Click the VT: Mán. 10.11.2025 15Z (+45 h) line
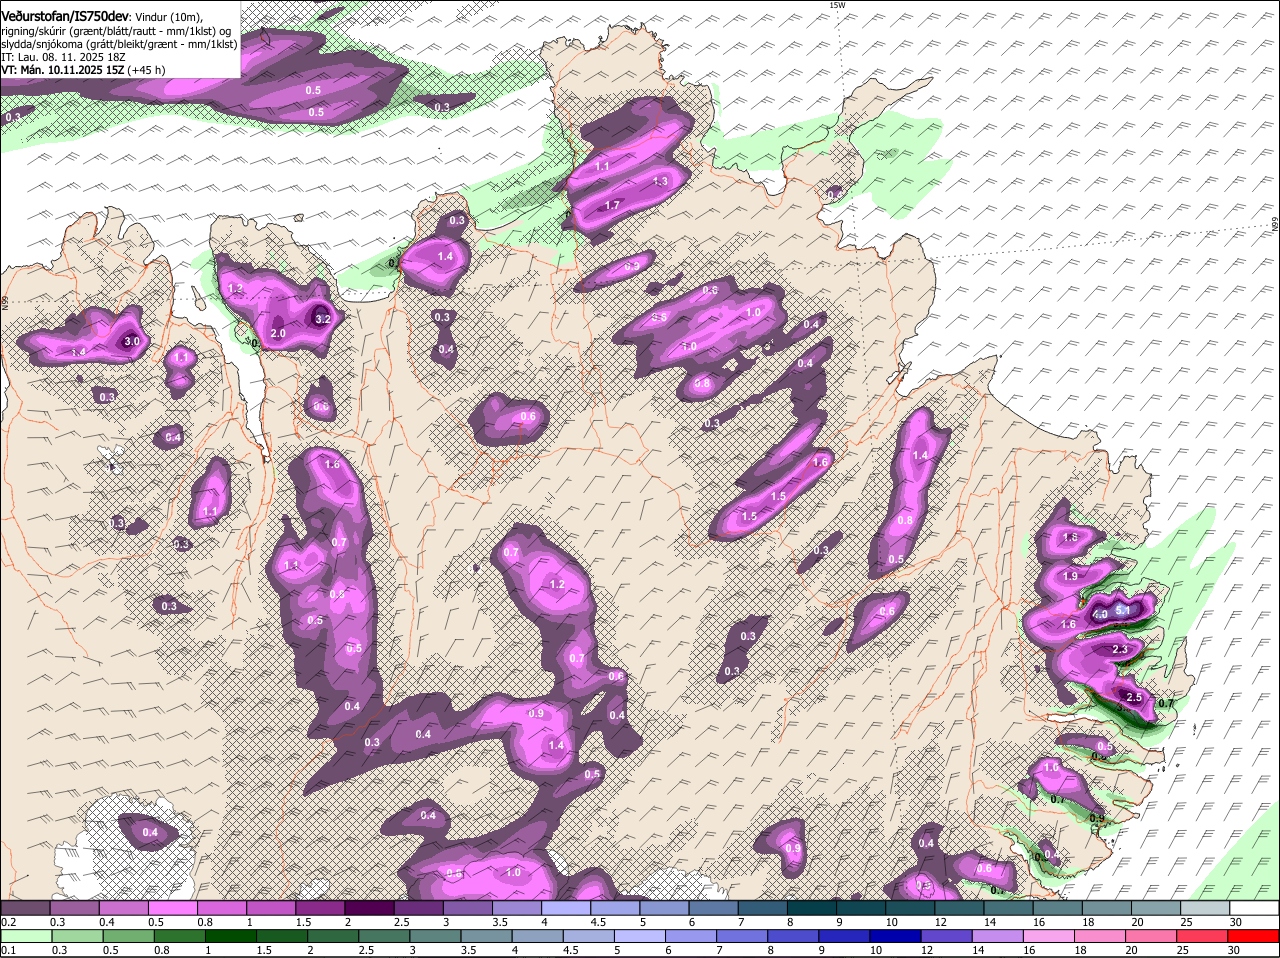This screenshot has width=1280, height=958. (x=83, y=70)
